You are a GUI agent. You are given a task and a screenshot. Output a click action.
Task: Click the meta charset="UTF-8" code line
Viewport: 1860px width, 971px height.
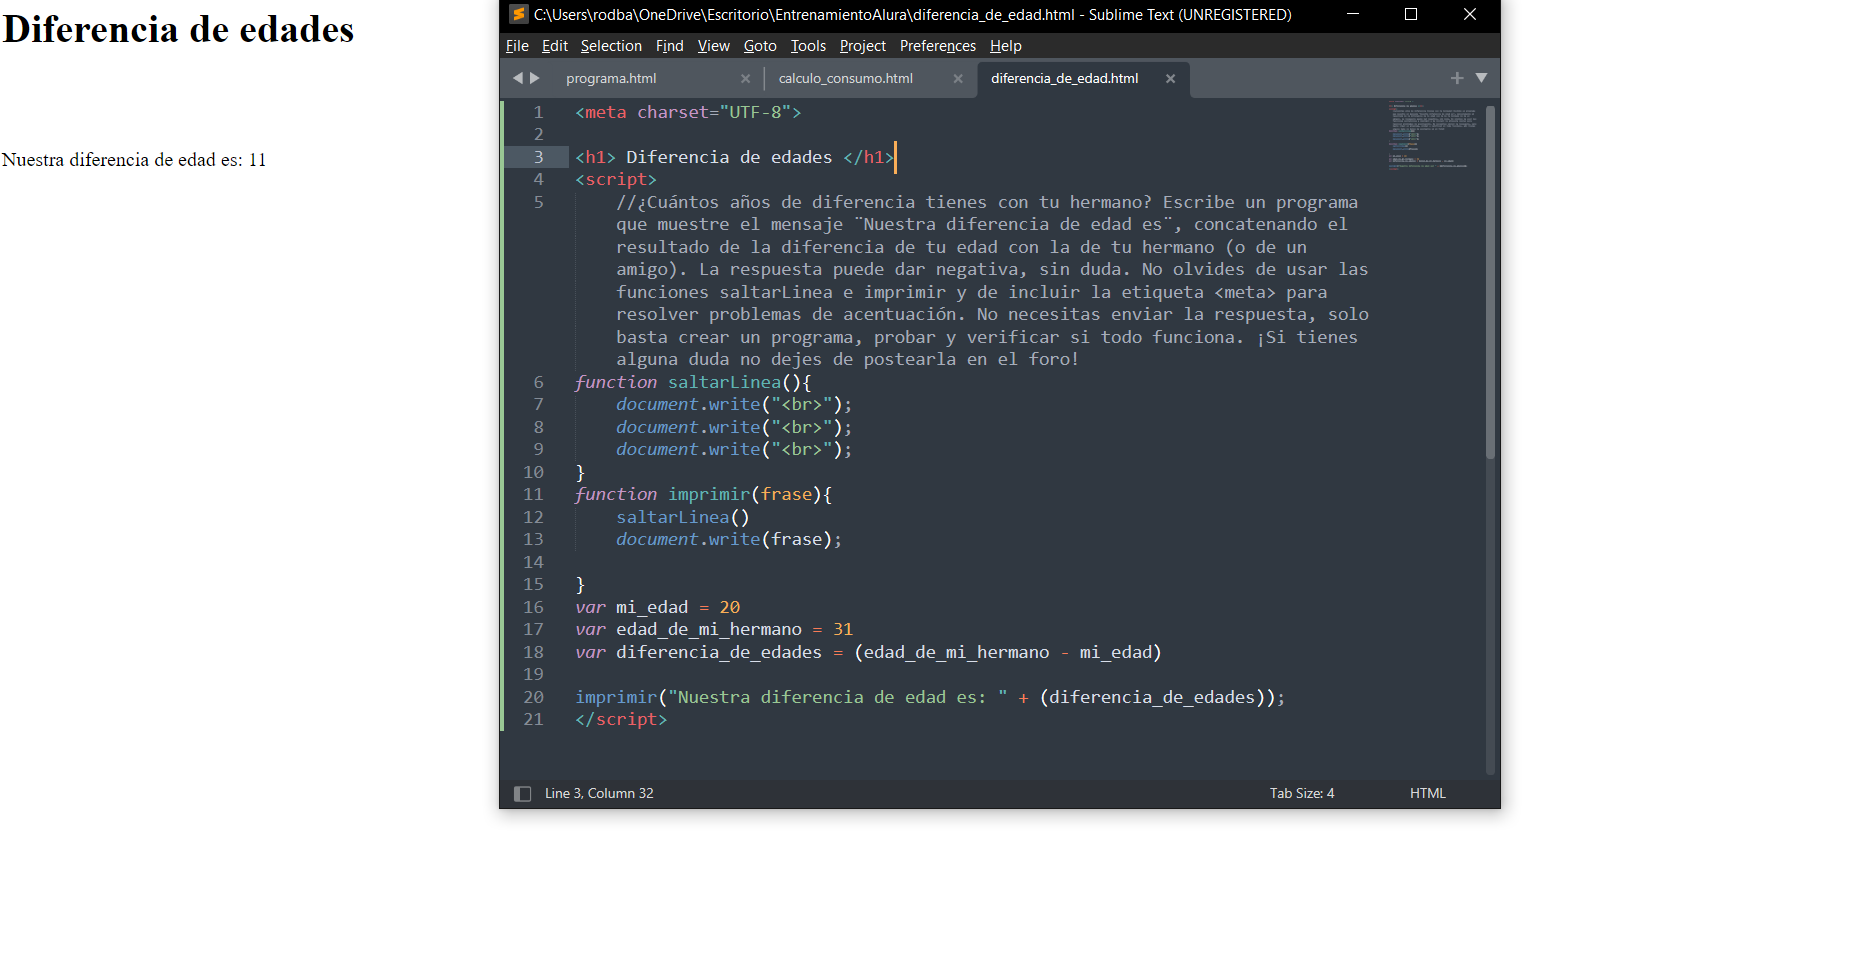point(688,113)
